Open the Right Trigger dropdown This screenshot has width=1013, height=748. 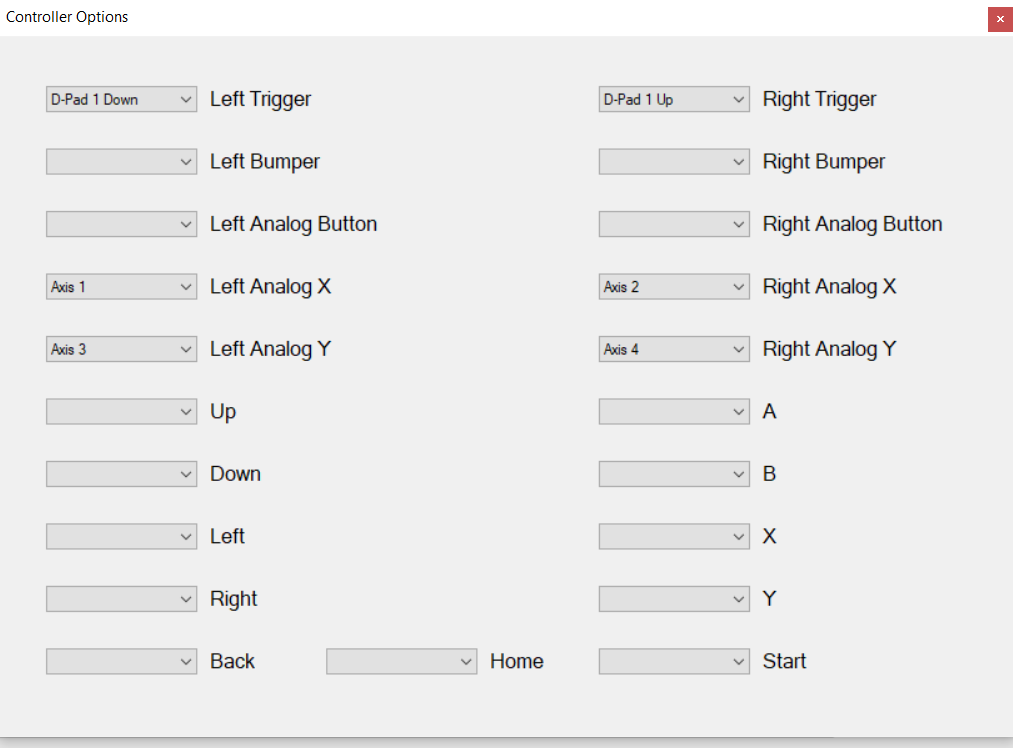(674, 99)
